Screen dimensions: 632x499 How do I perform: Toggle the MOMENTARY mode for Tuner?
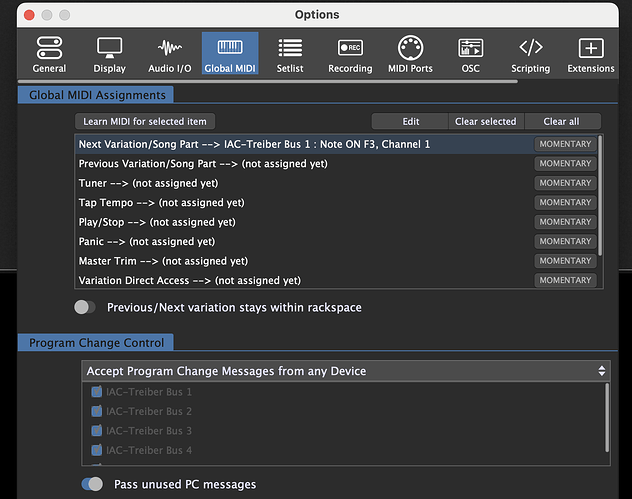pyautogui.click(x=565, y=183)
